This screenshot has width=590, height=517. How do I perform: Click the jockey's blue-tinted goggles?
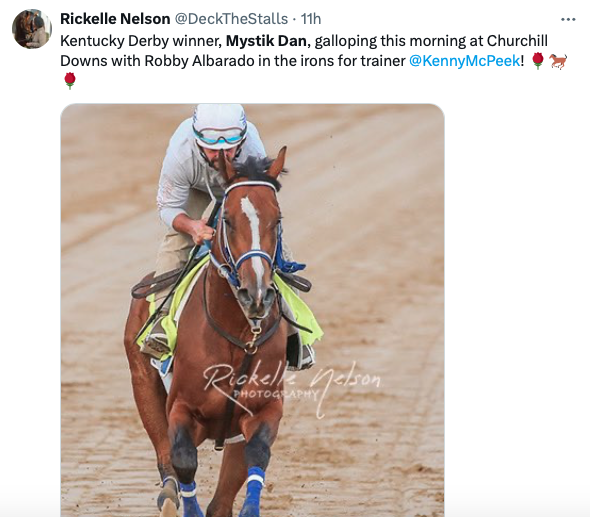point(219,136)
